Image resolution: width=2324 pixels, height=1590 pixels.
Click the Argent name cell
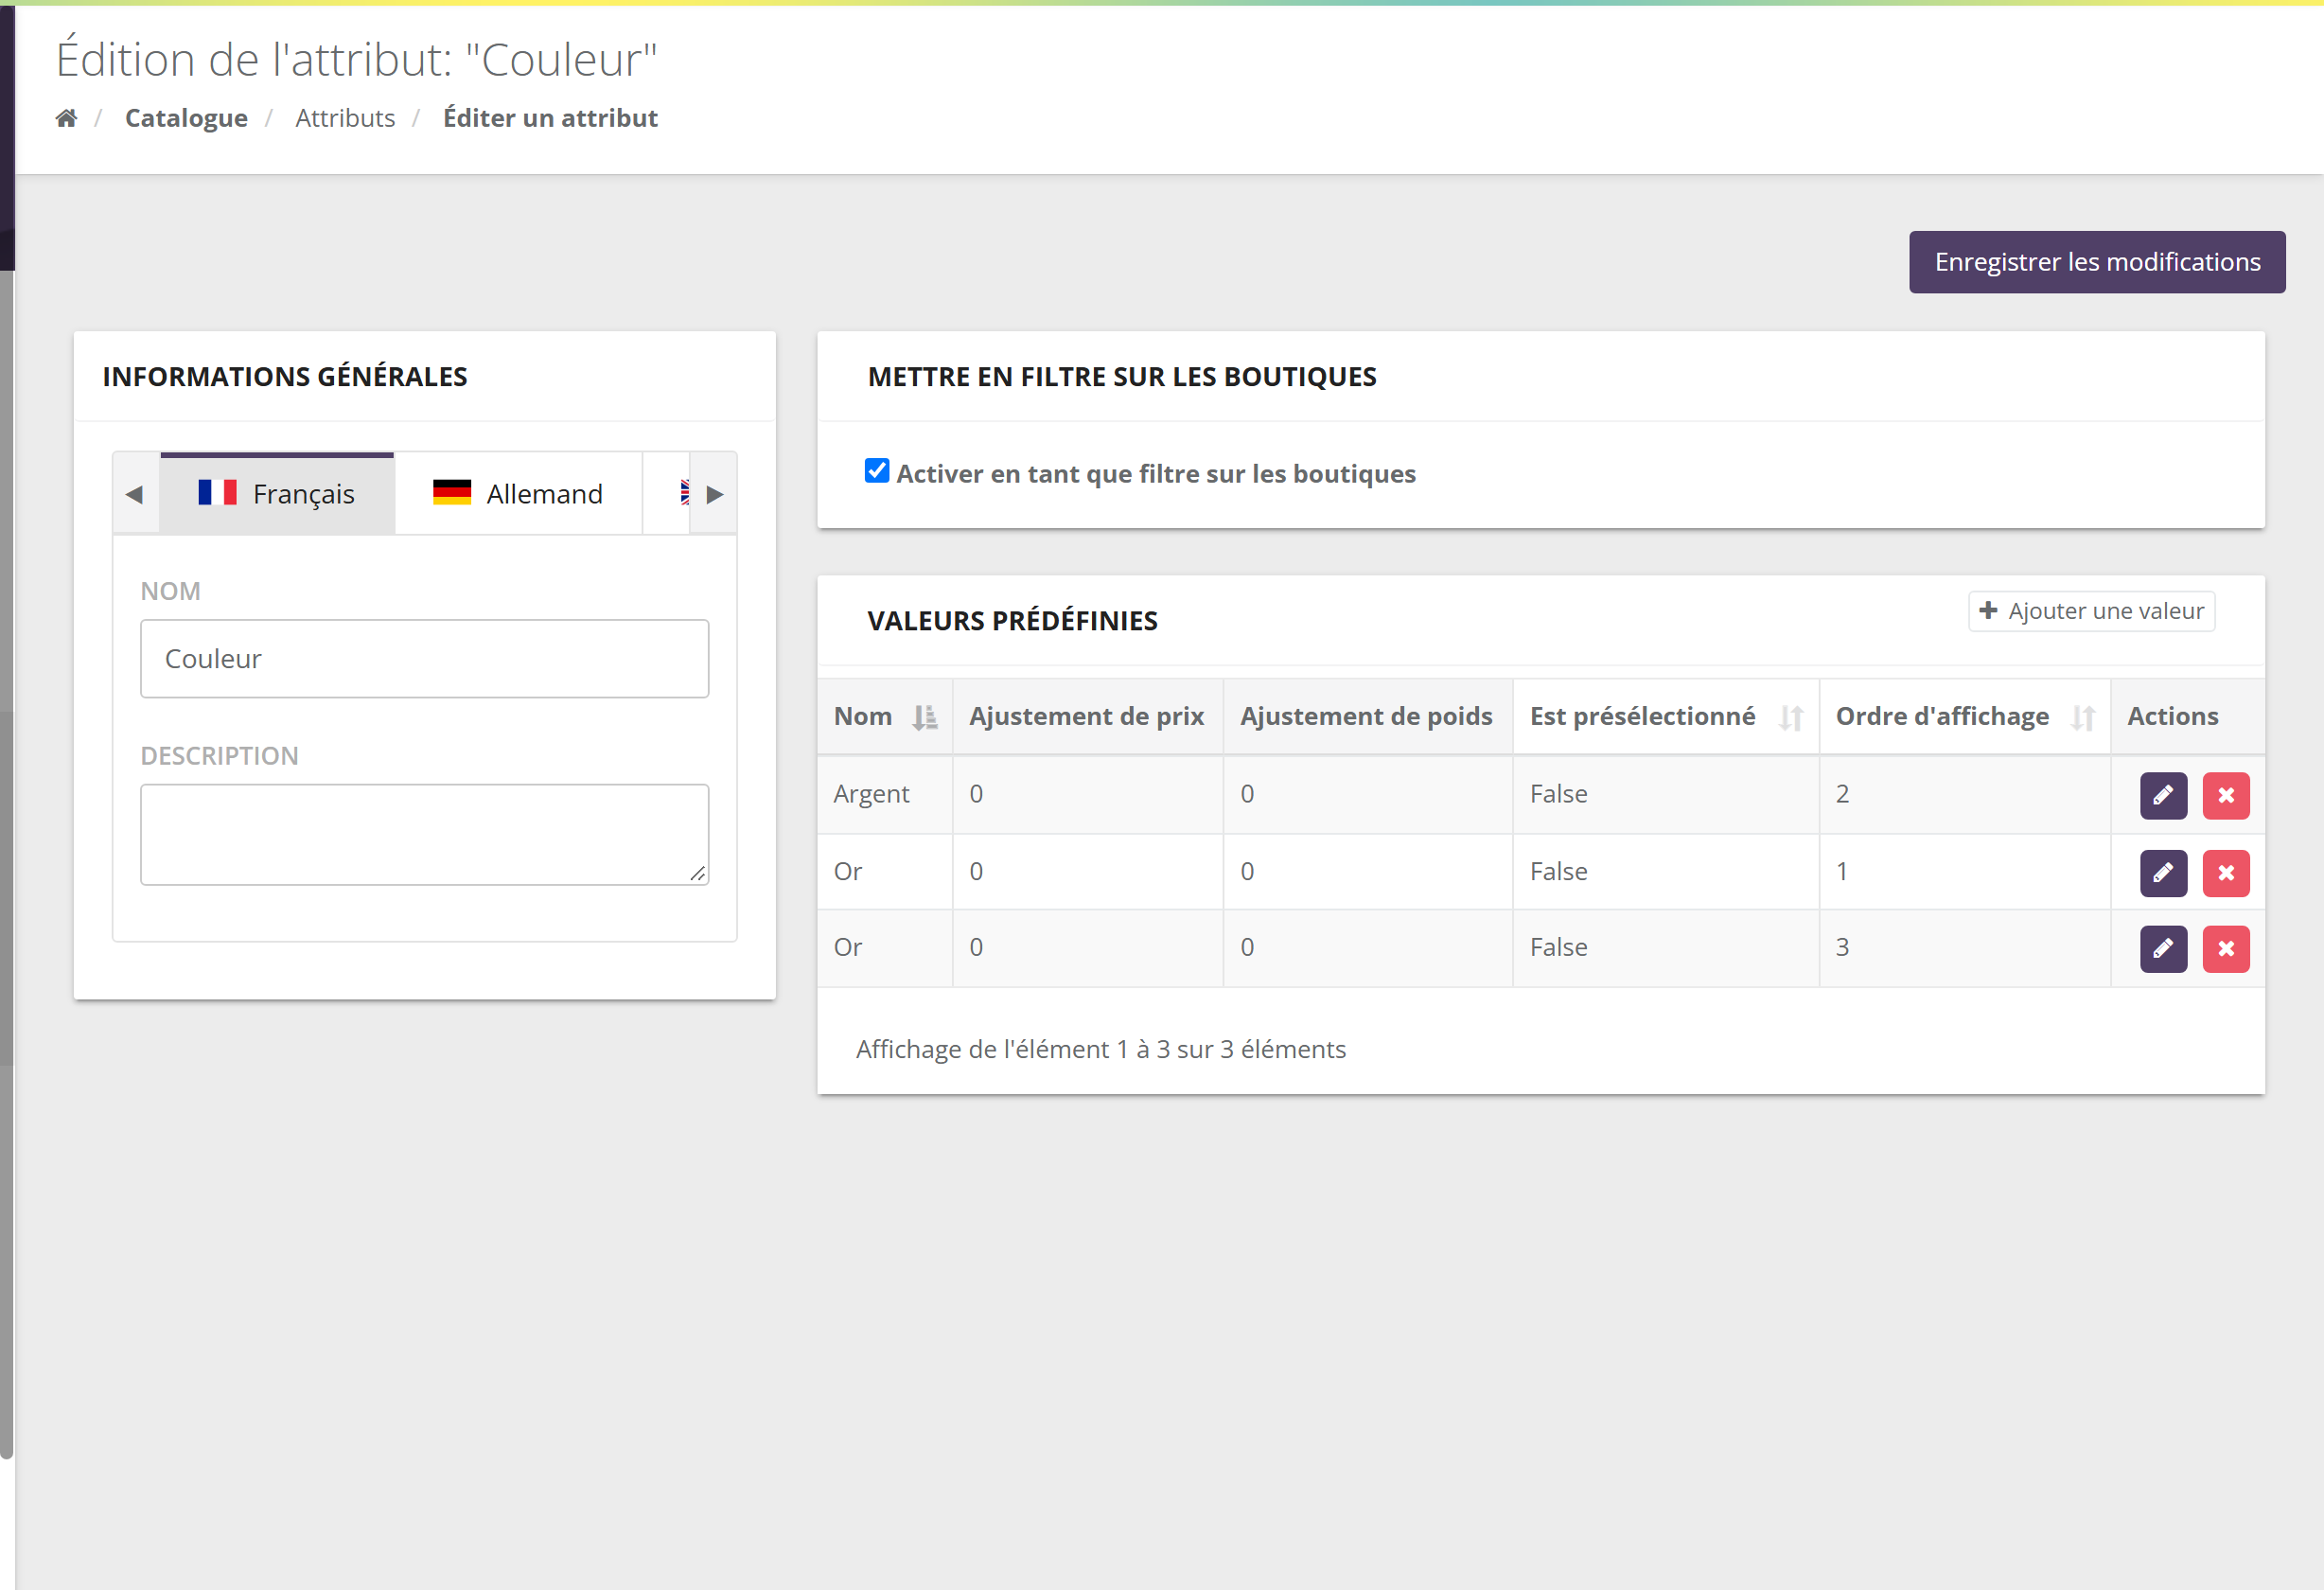(x=884, y=794)
